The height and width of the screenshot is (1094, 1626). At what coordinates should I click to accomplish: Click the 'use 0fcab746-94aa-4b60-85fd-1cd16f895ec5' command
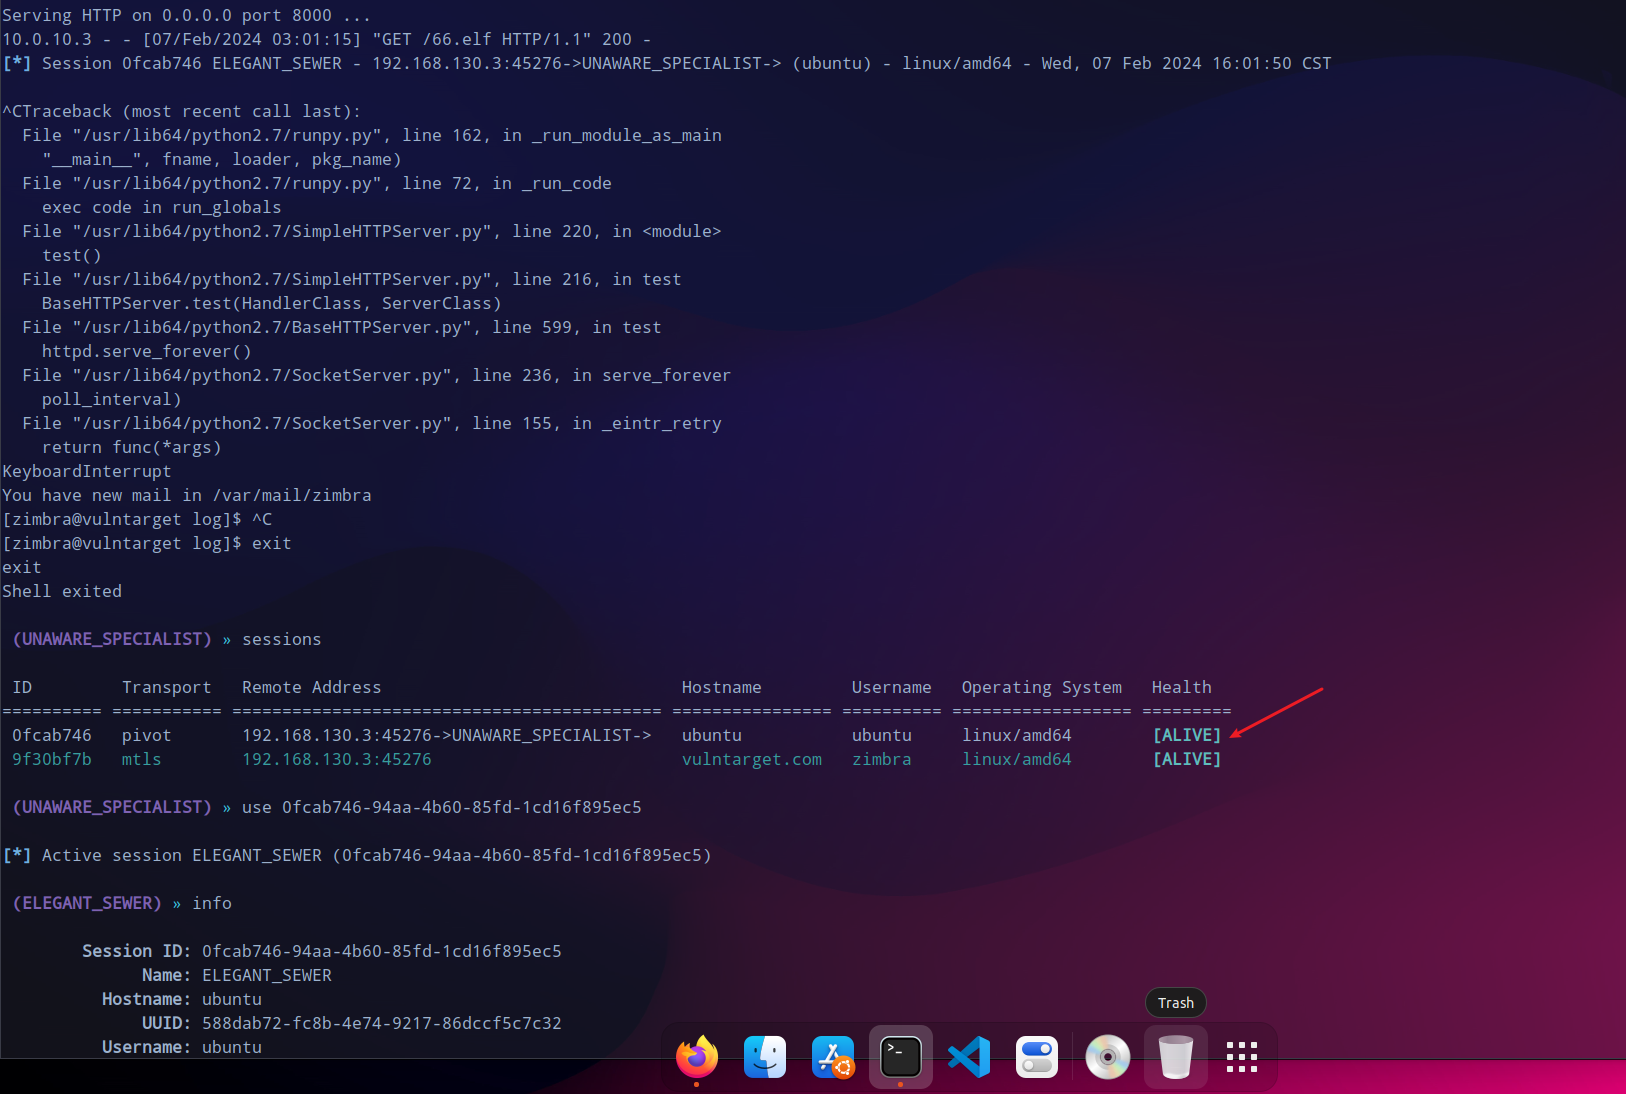pyautogui.click(x=442, y=807)
